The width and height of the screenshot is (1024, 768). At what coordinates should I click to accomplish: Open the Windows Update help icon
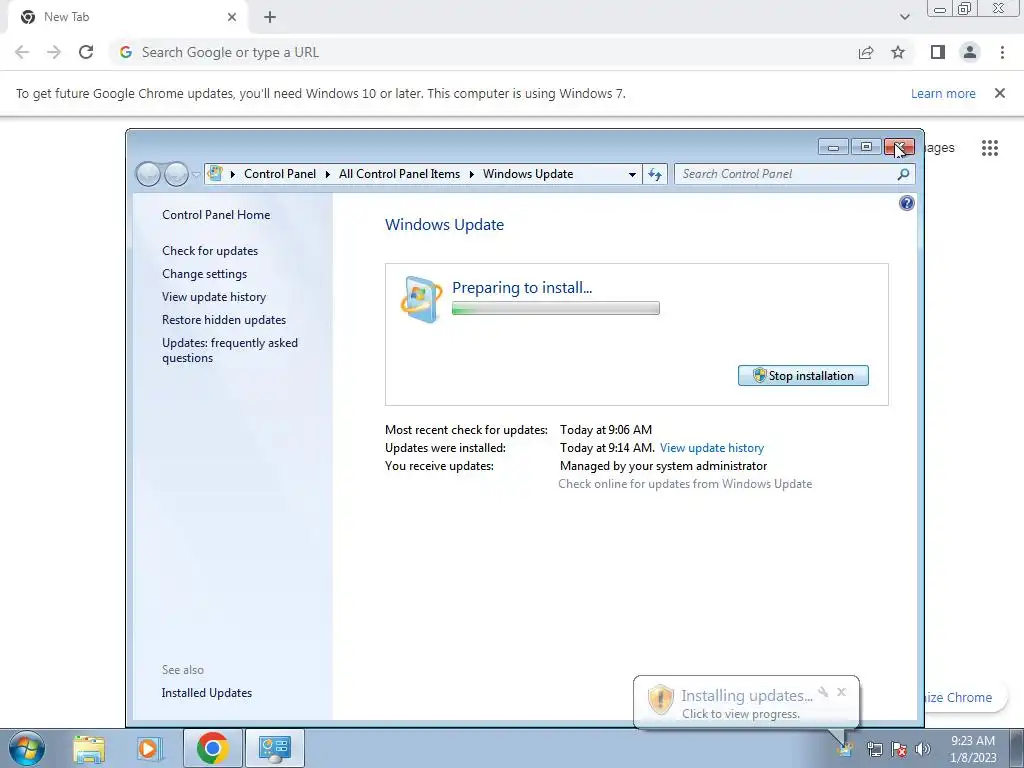coord(906,203)
